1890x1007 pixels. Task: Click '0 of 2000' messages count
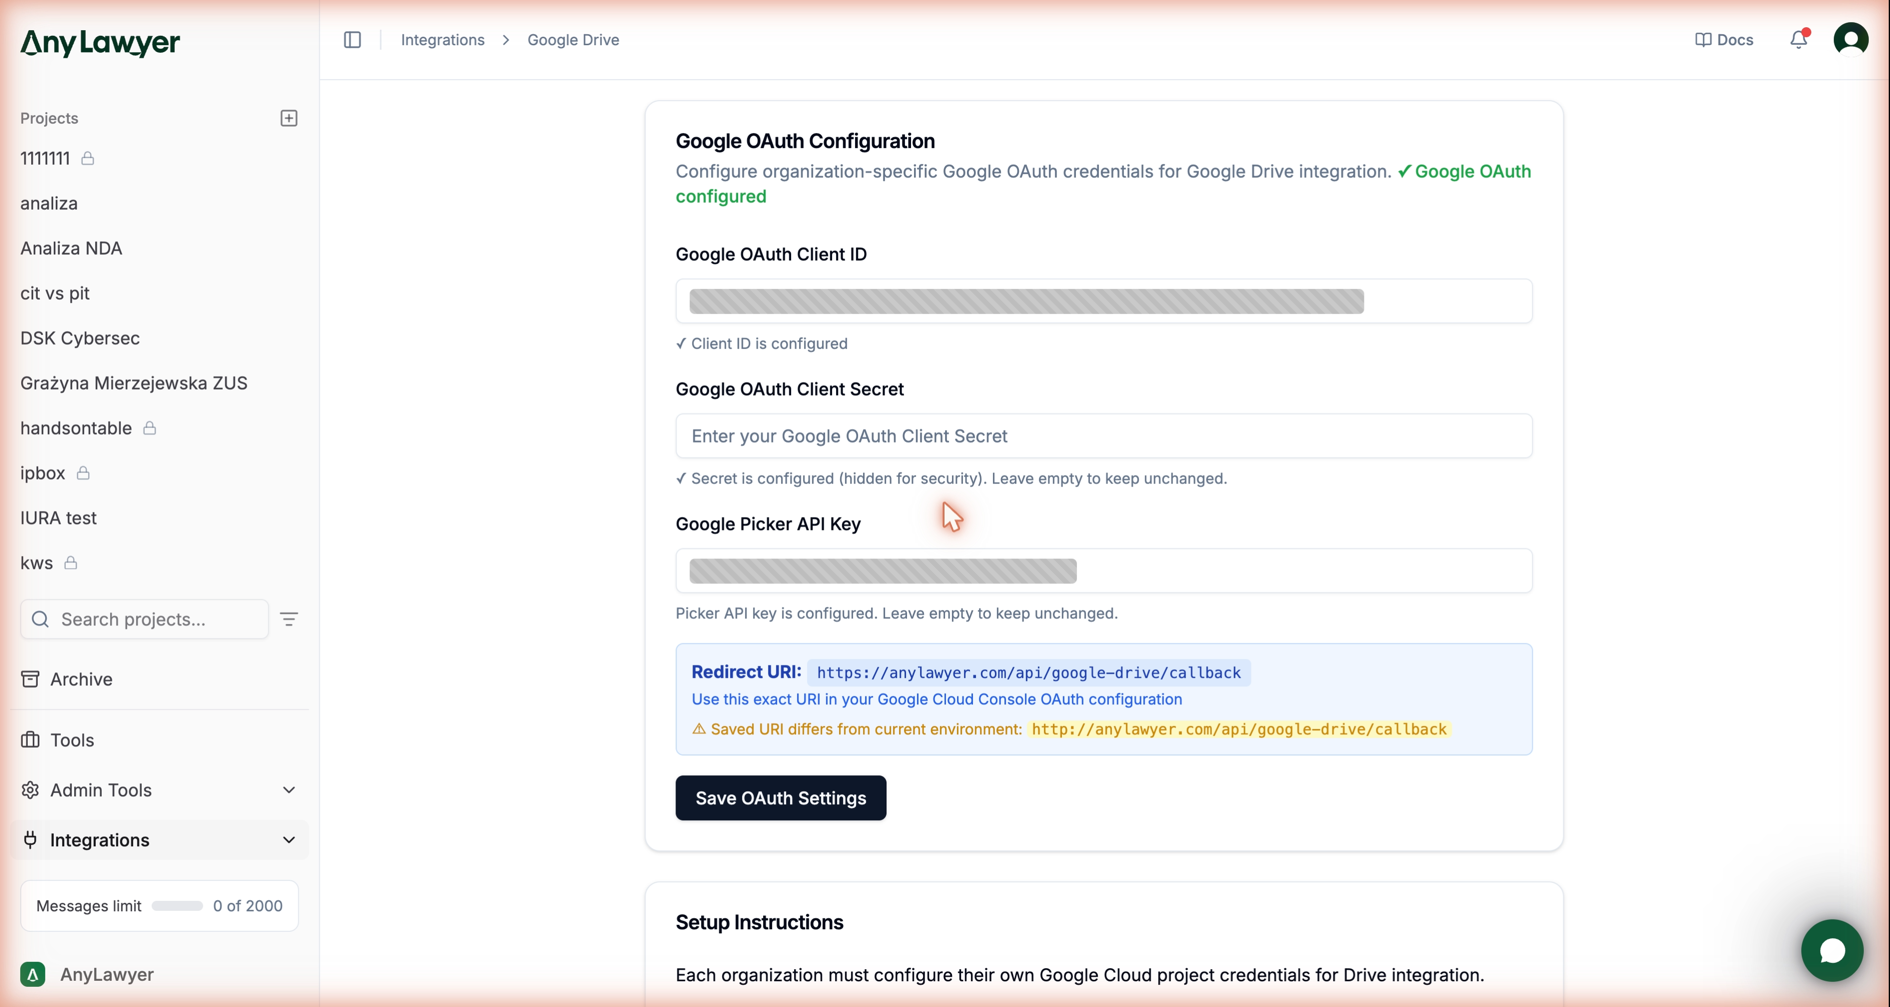(x=248, y=906)
